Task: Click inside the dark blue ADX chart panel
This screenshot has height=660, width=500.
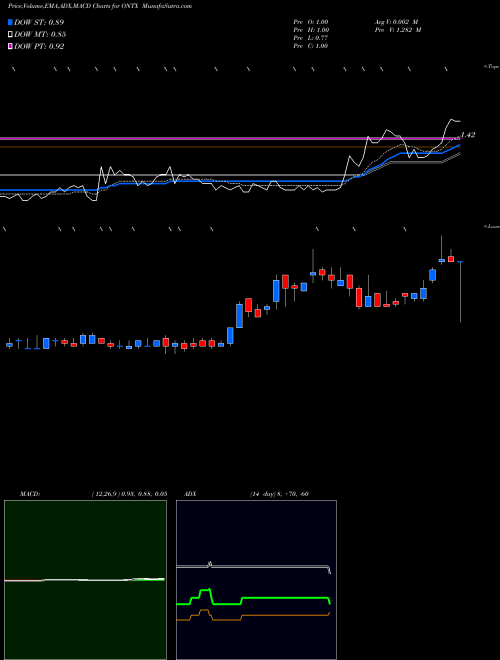Action: [256, 580]
